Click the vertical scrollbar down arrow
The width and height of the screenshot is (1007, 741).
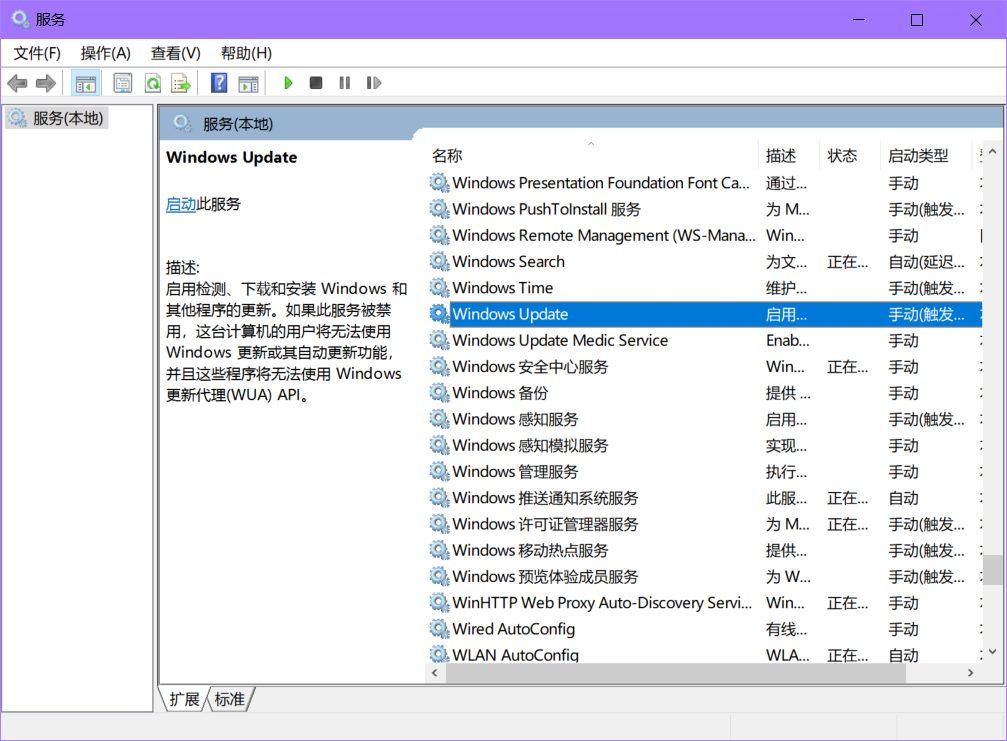(x=993, y=652)
